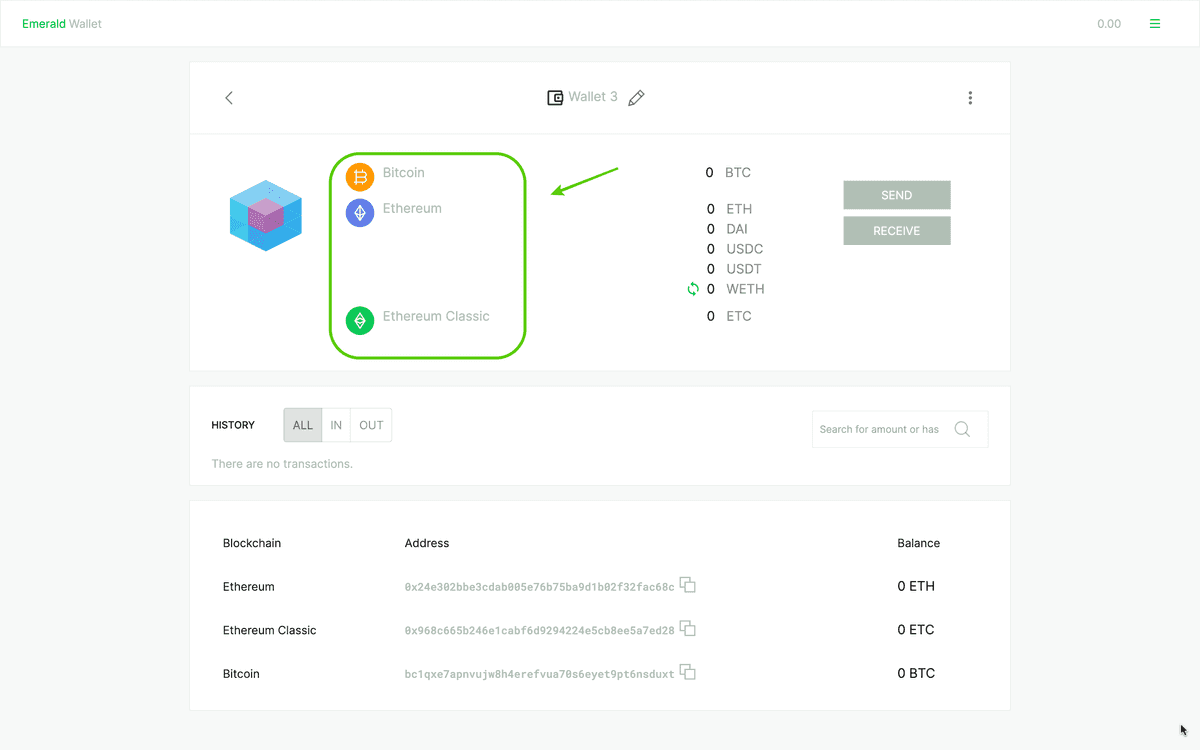1200x750 pixels.
Task: Select the ALL history filter
Action: 303,425
